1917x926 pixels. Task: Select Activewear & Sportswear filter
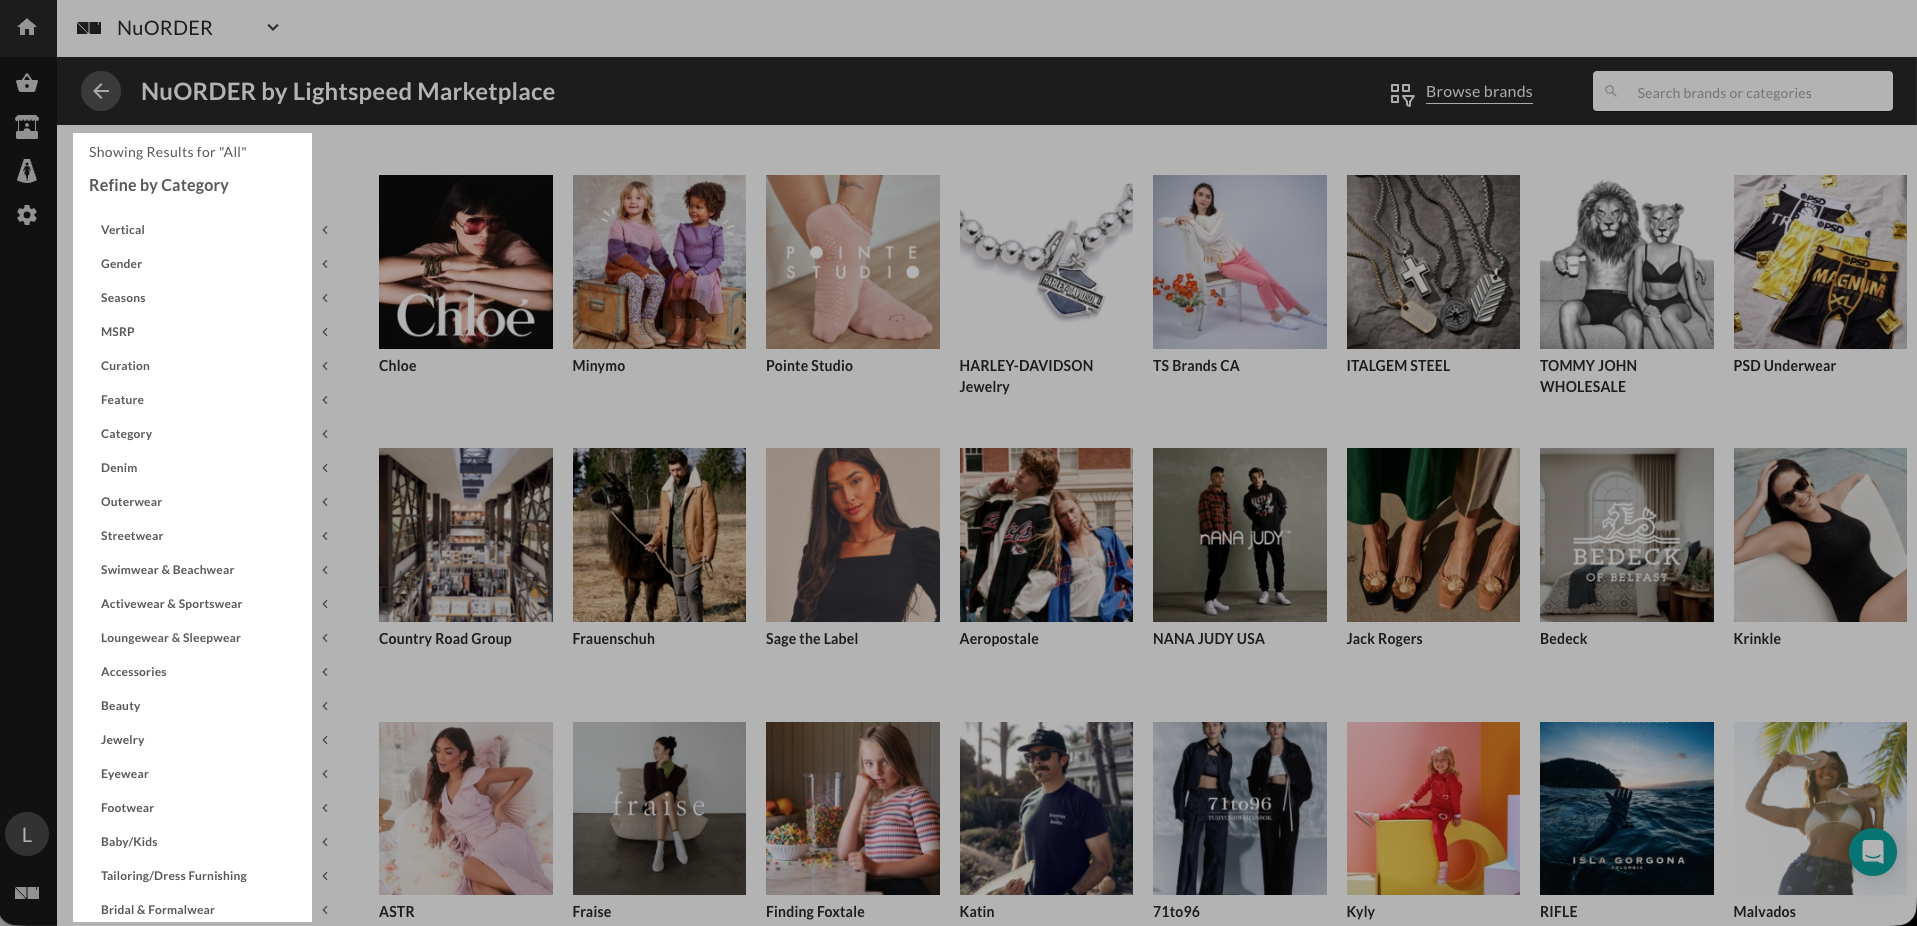[171, 604]
